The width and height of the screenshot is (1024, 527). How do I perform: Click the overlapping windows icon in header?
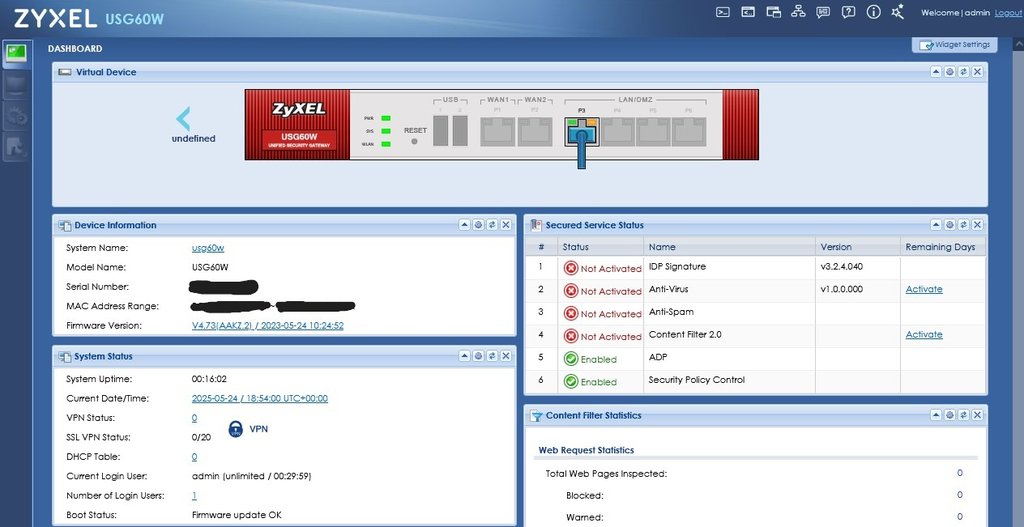point(773,12)
